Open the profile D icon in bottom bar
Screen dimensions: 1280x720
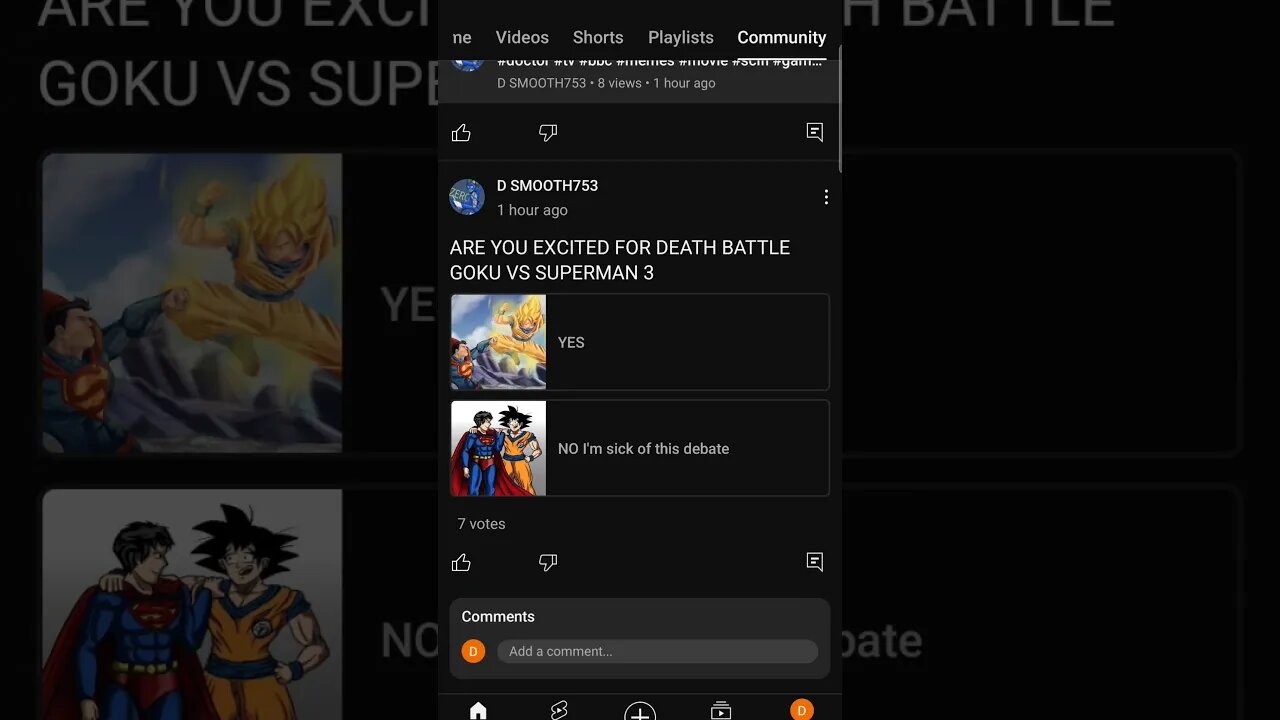pyautogui.click(x=801, y=710)
